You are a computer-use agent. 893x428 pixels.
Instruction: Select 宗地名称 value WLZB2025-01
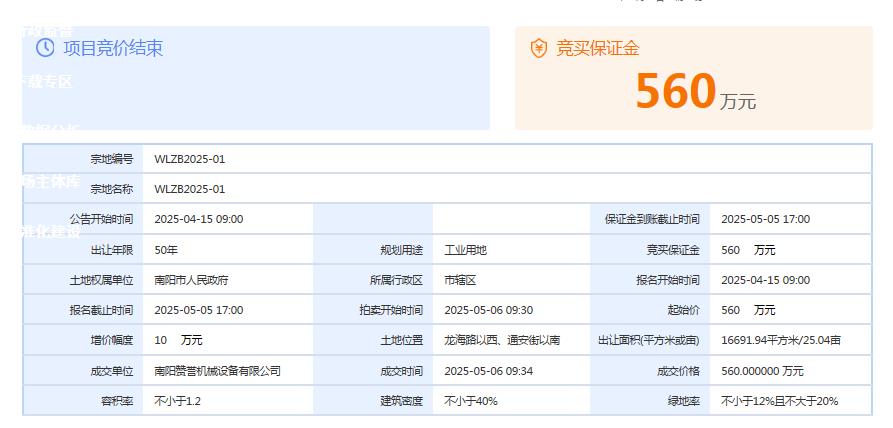[x=190, y=189]
